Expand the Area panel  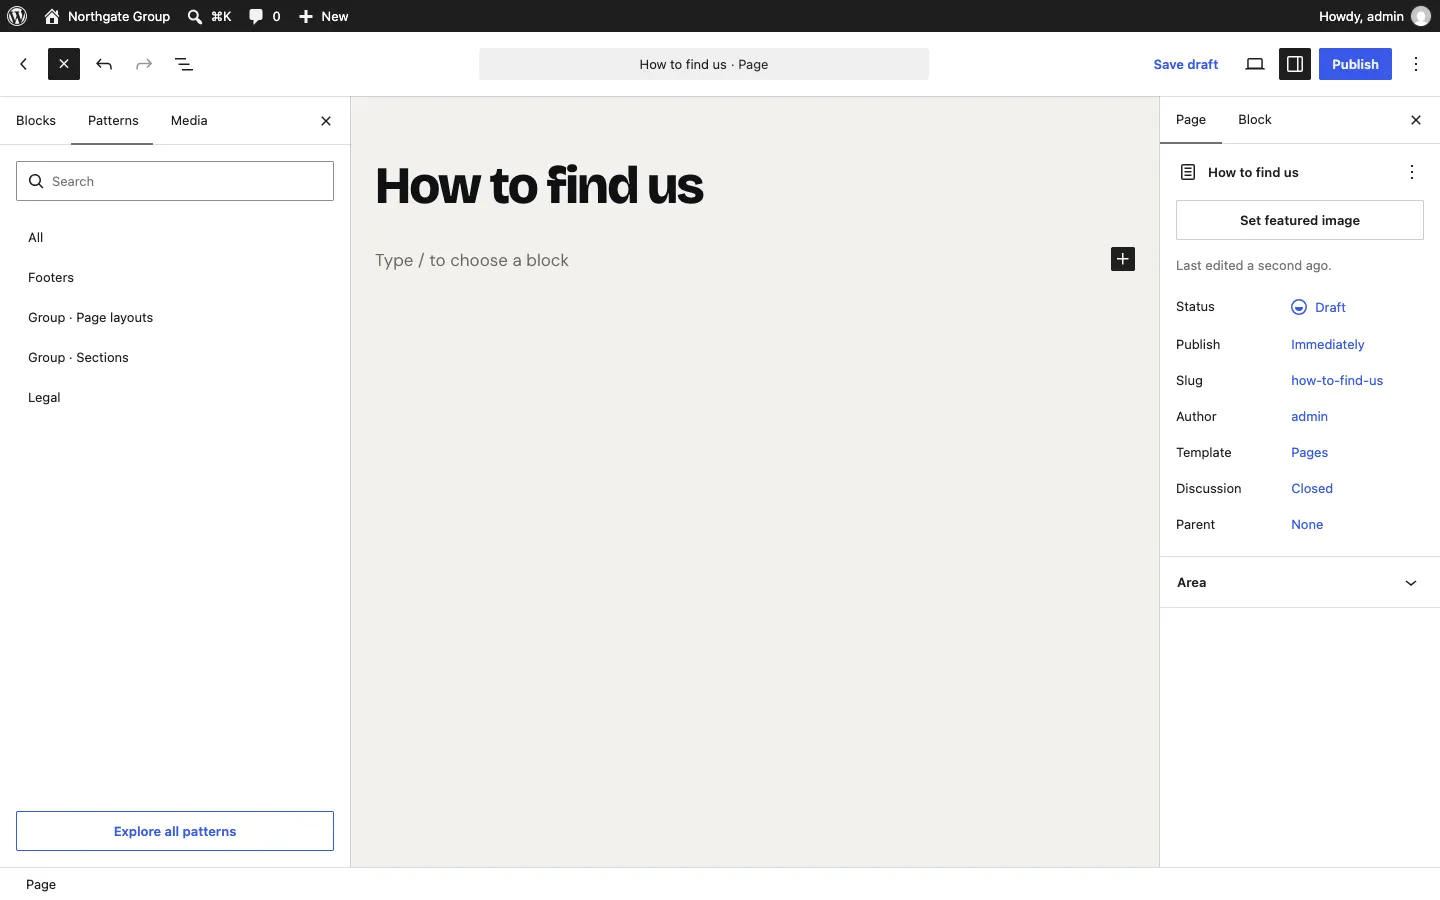point(1300,583)
